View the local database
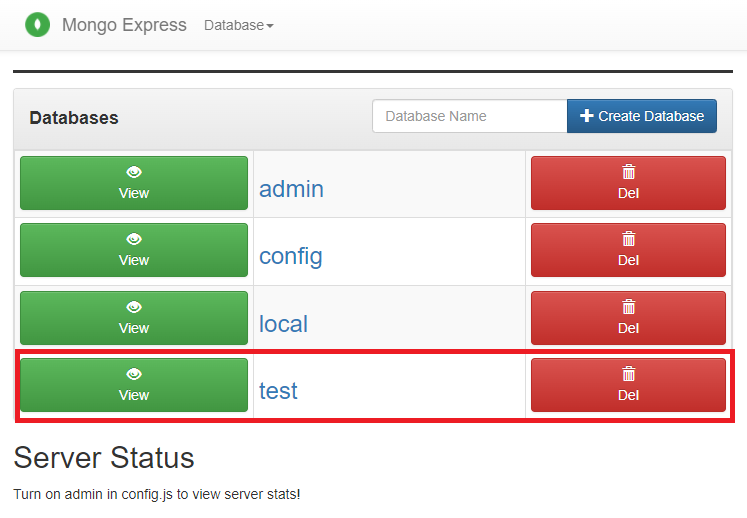The height and width of the screenshot is (518, 747). [x=134, y=318]
